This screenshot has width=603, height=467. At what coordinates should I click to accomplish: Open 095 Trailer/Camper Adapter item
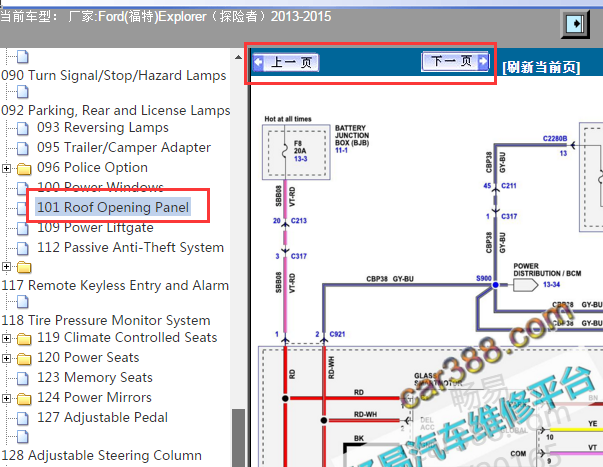click(124, 147)
